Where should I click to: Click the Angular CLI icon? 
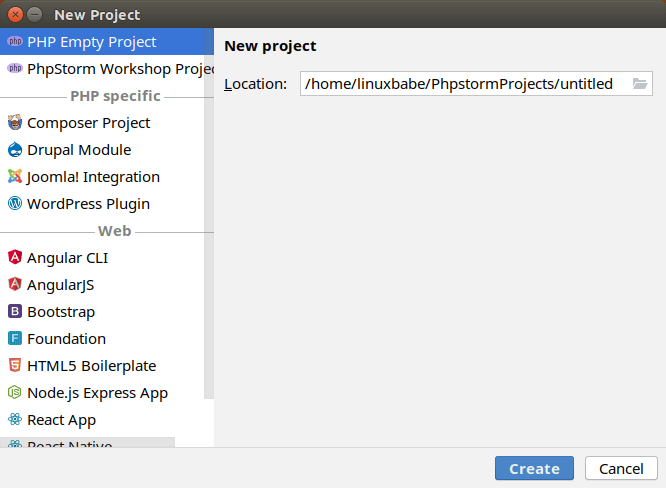pyautogui.click(x=15, y=258)
